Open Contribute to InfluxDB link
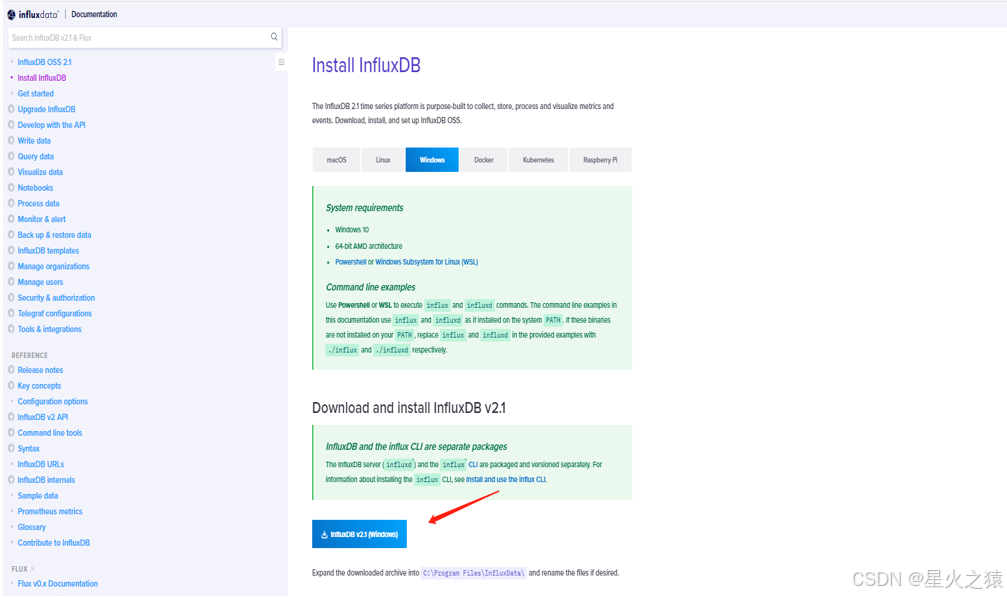Image resolution: width=1007 pixels, height=597 pixels. pyautogui.click(x=54, y=543)
